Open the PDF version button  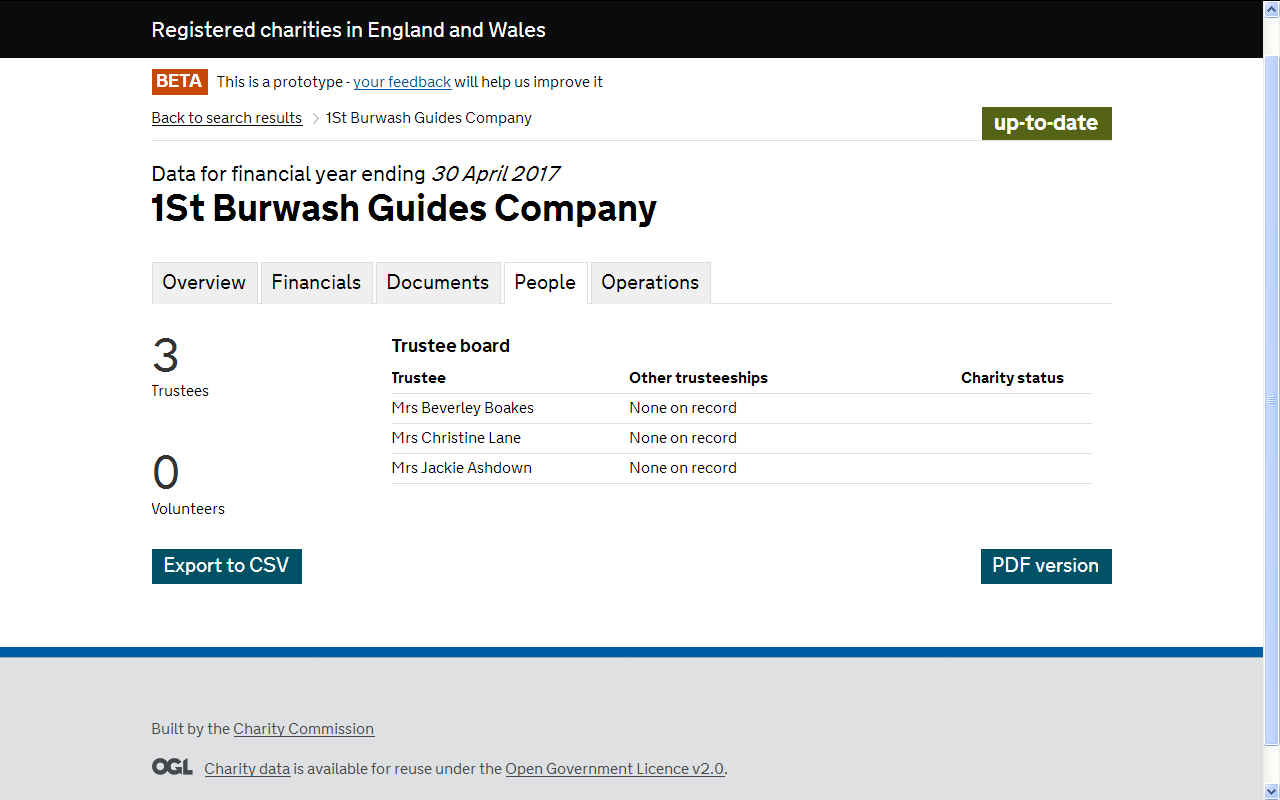point(1046,566)
